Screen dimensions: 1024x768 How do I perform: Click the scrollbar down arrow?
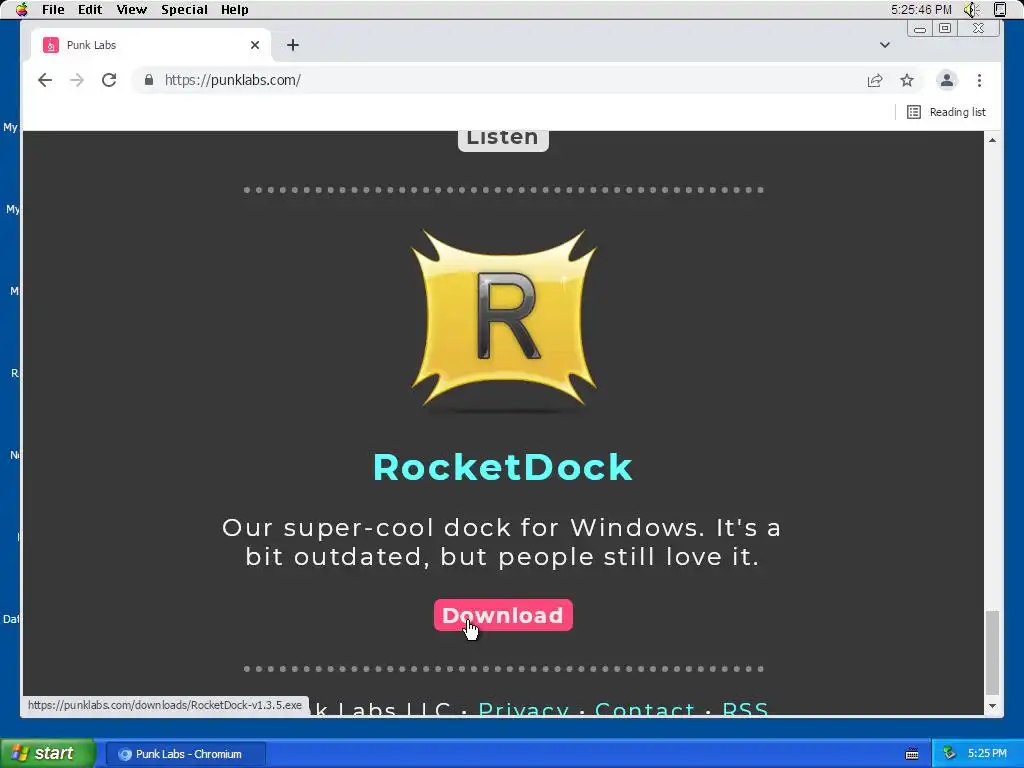pos(993,706)
